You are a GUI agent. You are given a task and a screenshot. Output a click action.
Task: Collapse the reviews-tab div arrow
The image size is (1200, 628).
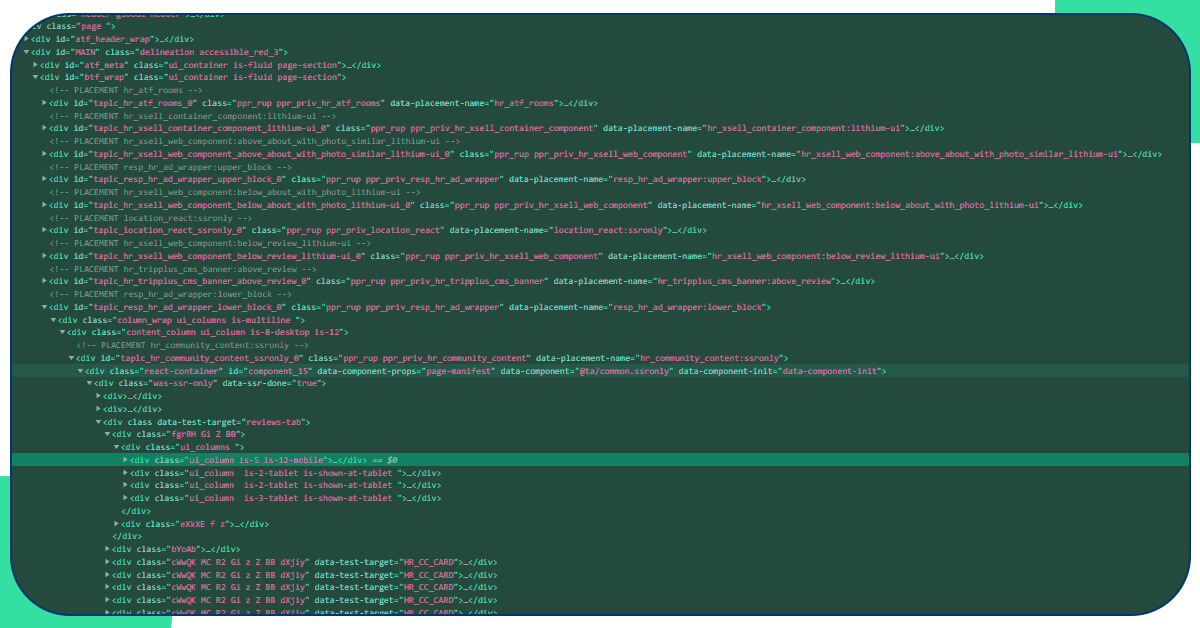(99, 422)
